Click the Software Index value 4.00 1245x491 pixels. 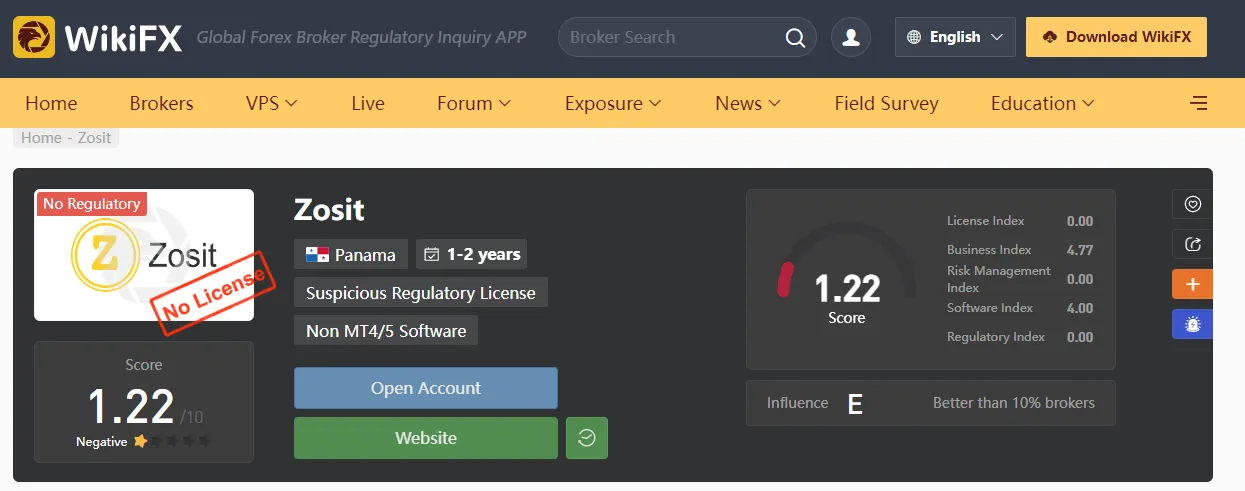click(x=1080, y=308)
